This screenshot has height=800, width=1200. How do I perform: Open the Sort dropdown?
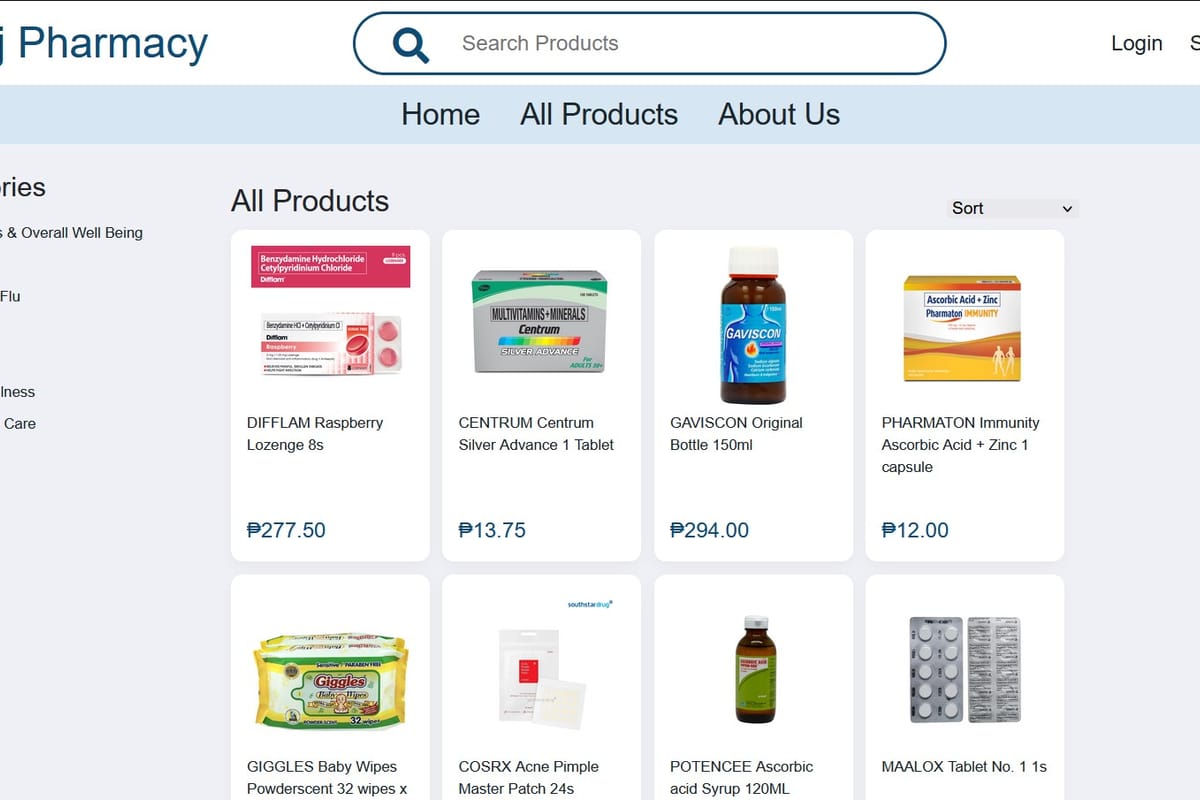pyautogui.click(x=1012, y=208)
